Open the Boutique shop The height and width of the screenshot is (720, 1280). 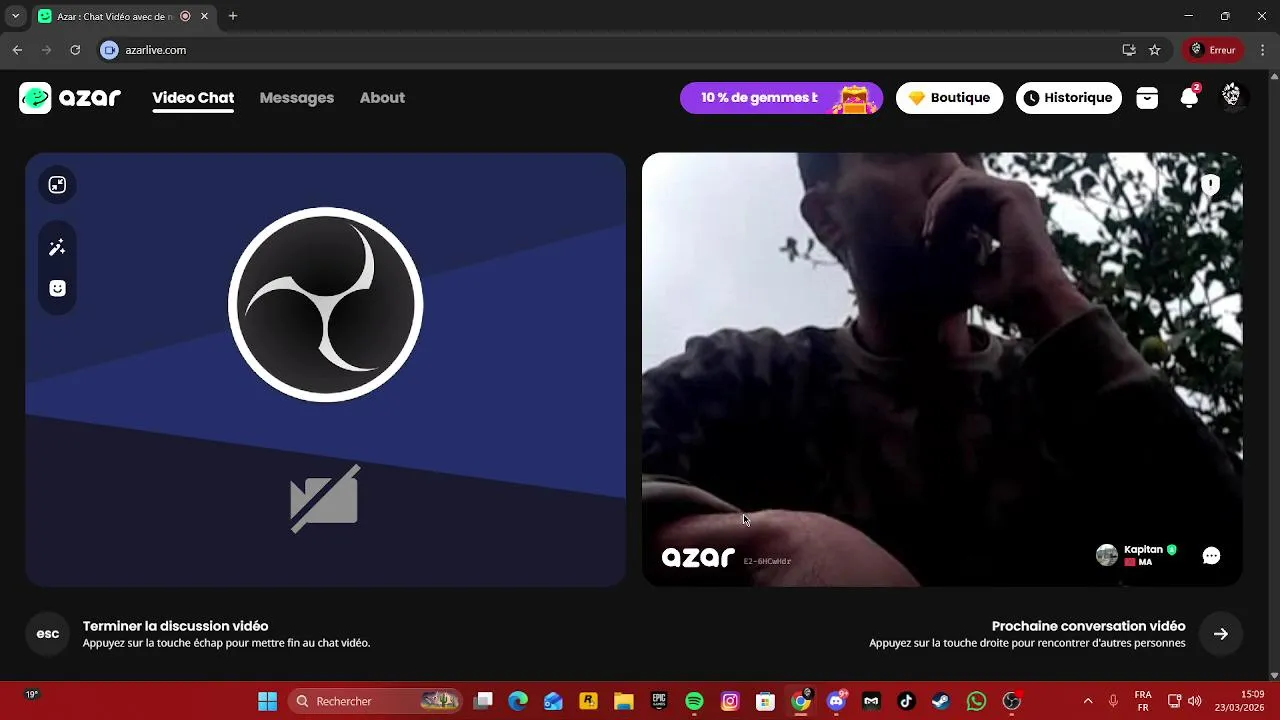(x=949, y=98)
